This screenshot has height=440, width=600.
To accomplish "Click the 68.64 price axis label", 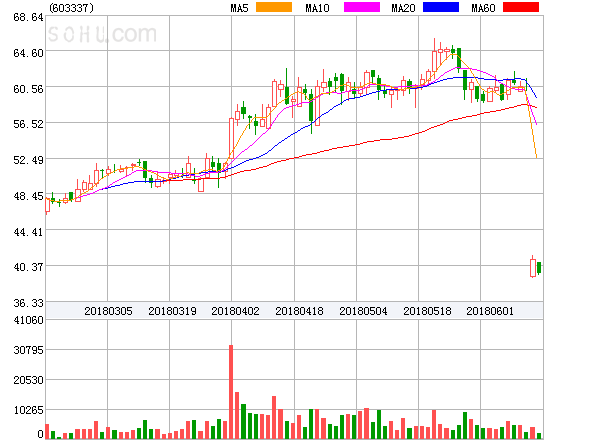I will point(28,17).
